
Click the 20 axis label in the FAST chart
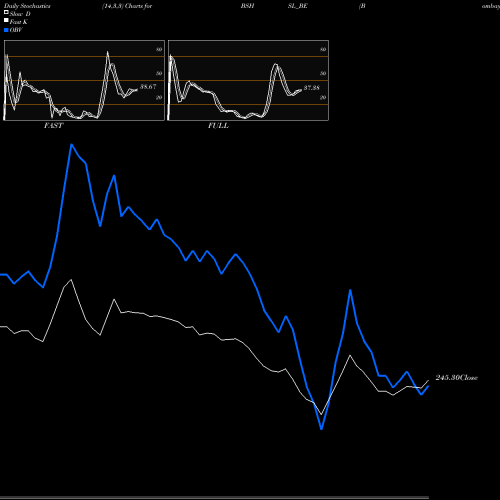click(x=159, y=97)
